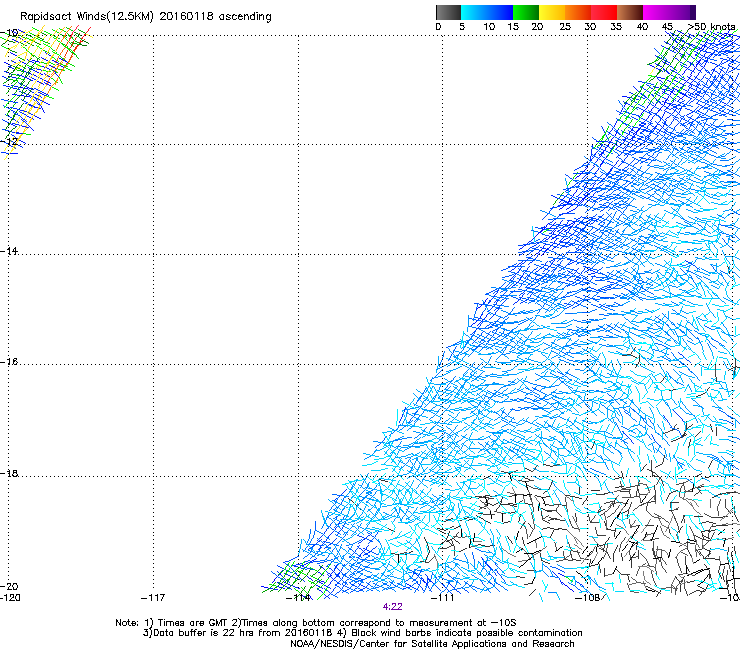
Task: Click the legend value 25 label
Action: (565, 27)
